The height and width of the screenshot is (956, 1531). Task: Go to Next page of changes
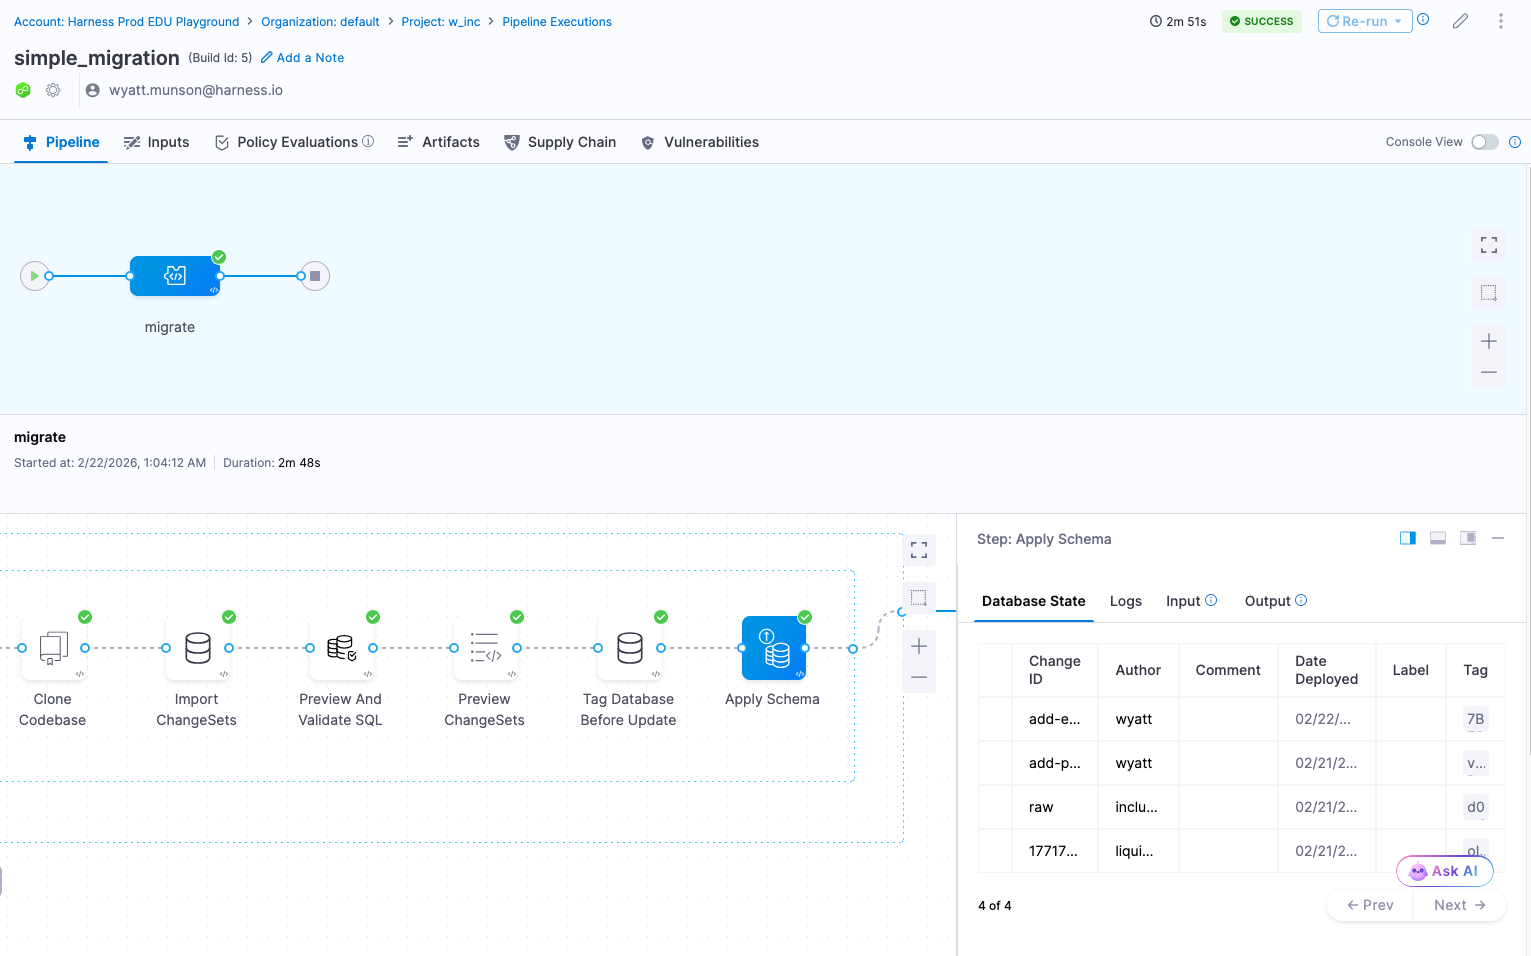pos(1459,905)
